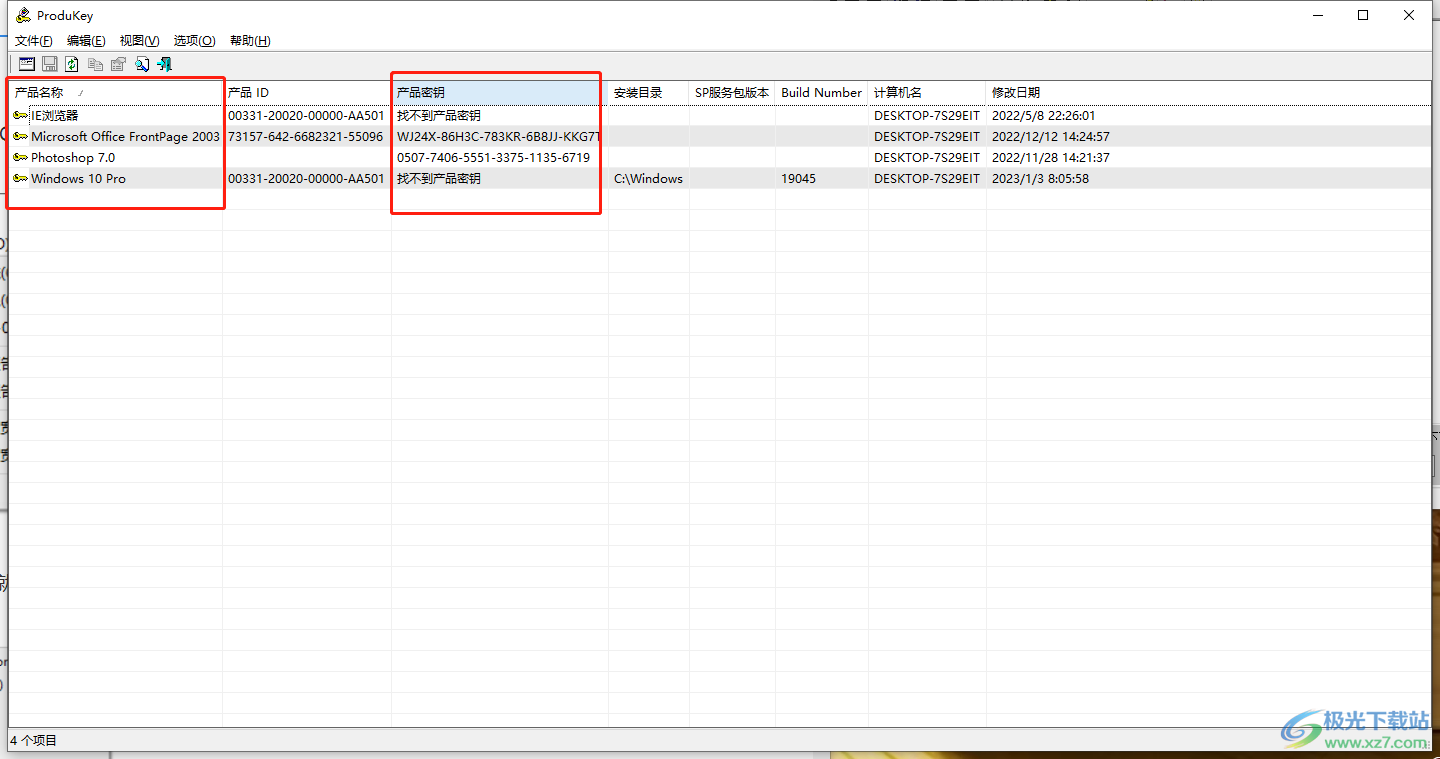
Task: Click the green Refresh toolbar icon
Action: (72, 64)
